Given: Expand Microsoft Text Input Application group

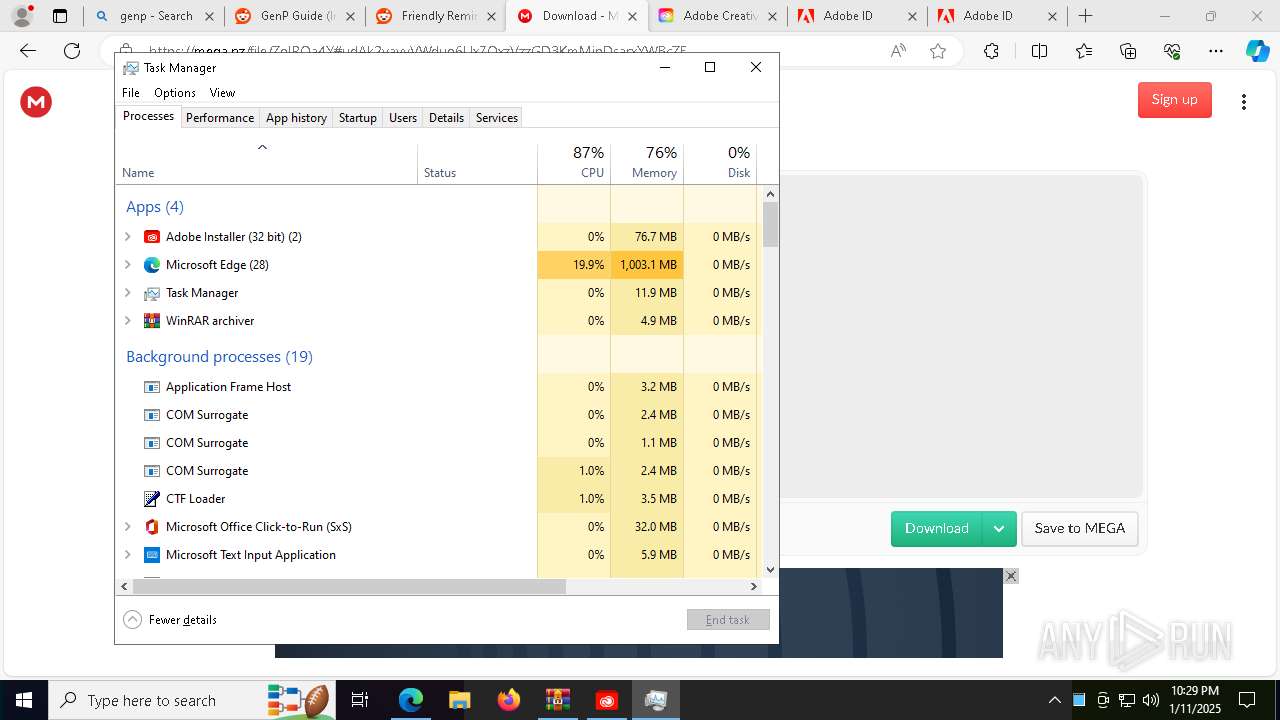Looking at the screenshot, I should pos(127,555).
